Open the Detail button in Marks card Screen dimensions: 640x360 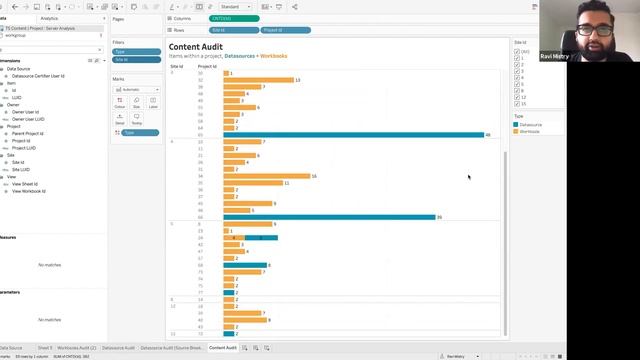pyautogui.click(x=120, y=119)
